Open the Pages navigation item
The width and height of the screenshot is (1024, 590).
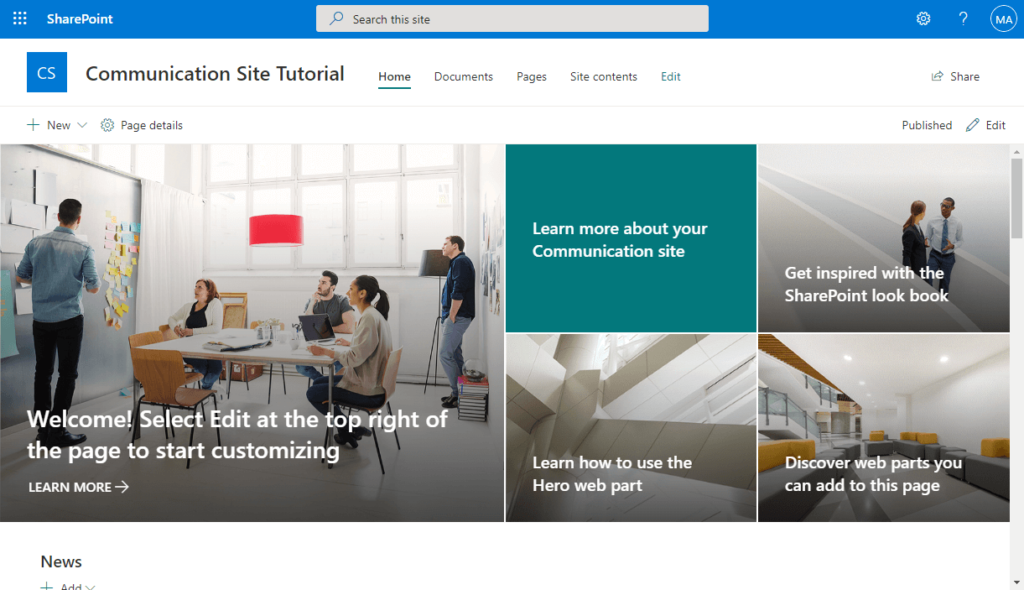click(x=532, y=76)
